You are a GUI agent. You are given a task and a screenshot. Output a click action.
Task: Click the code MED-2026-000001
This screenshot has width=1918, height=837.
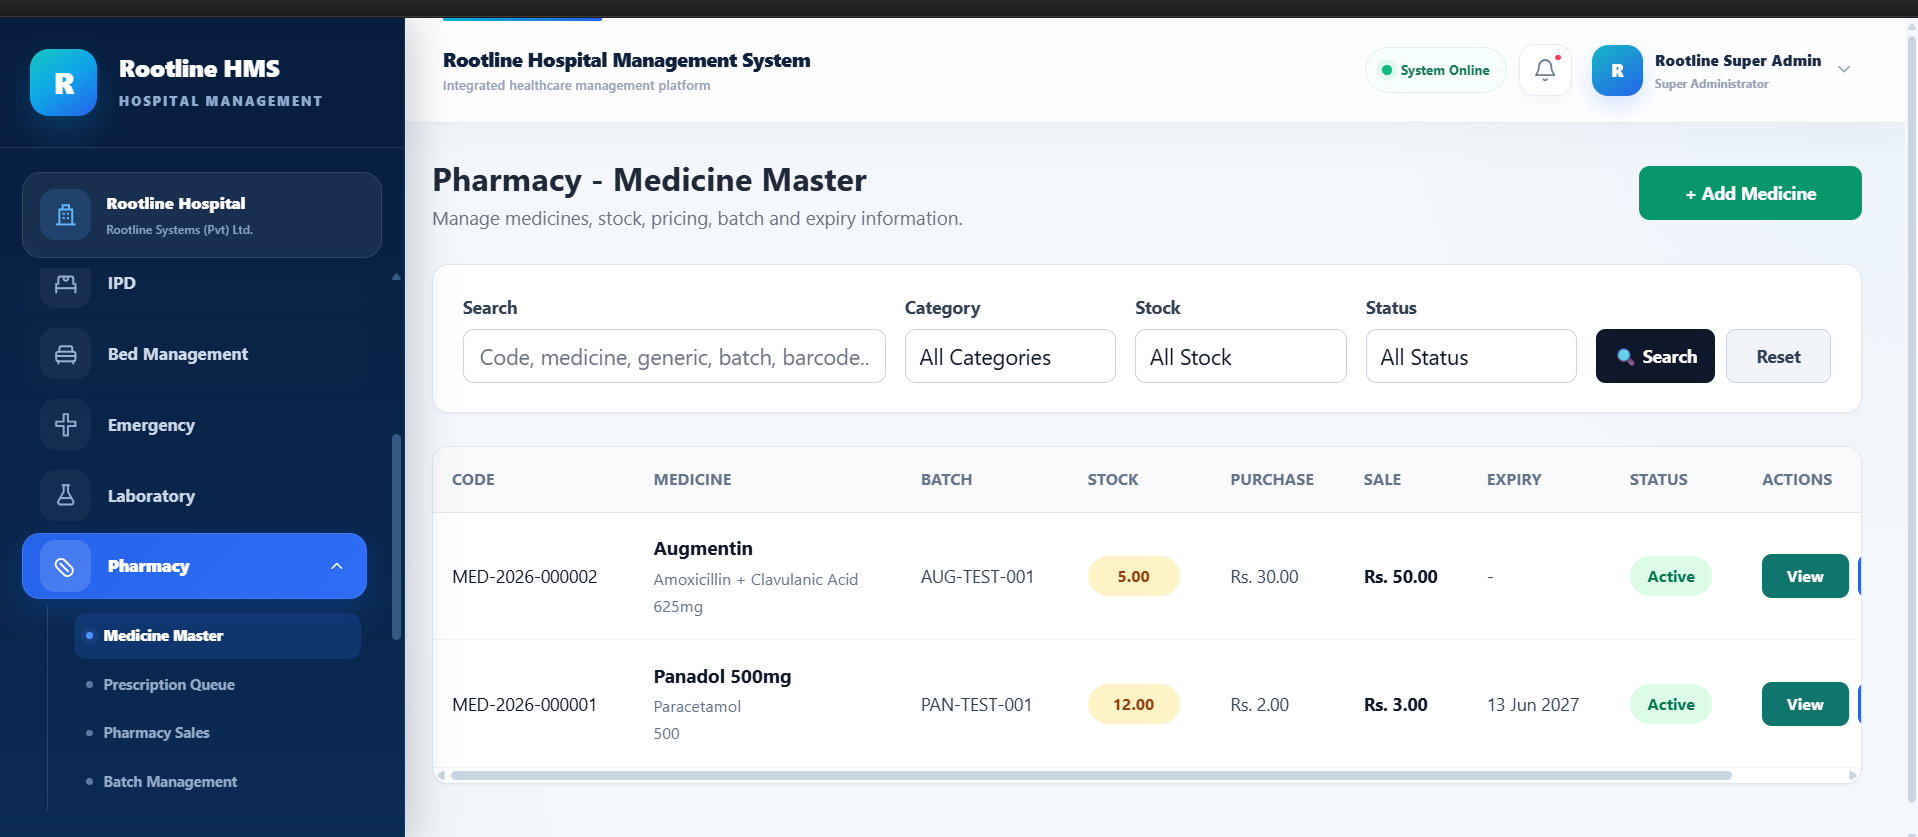click(524, 705)
